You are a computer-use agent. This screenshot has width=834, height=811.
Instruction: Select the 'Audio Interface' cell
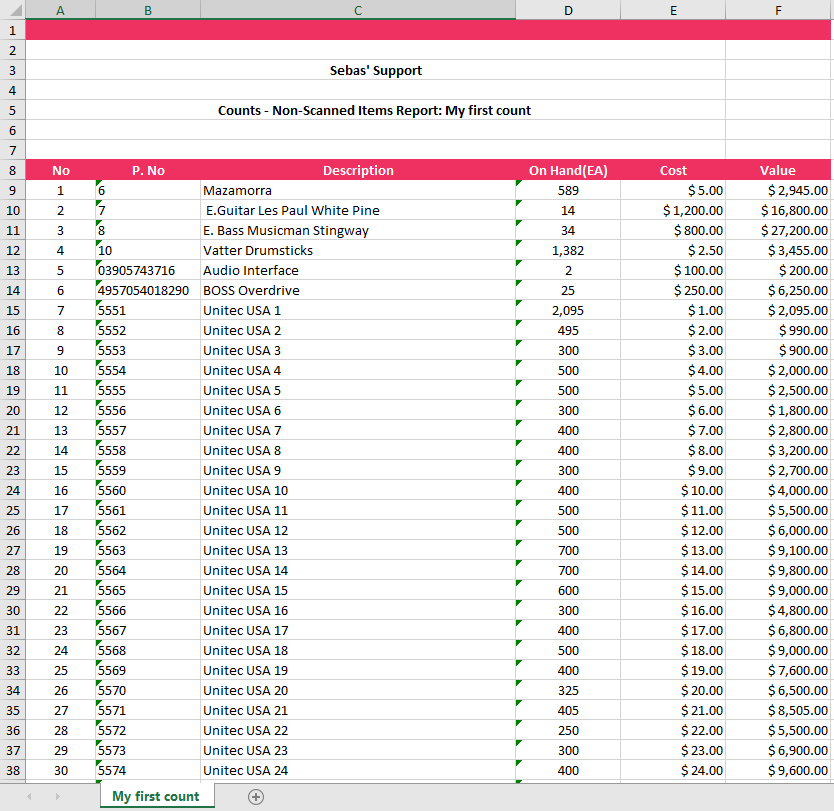pyautogui.click(x=358, y=271)
